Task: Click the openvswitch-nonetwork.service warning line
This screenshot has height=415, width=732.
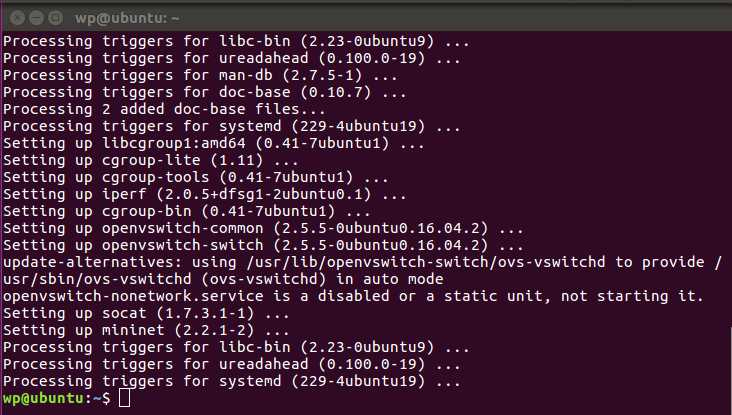Action: (x=353, y=296)
